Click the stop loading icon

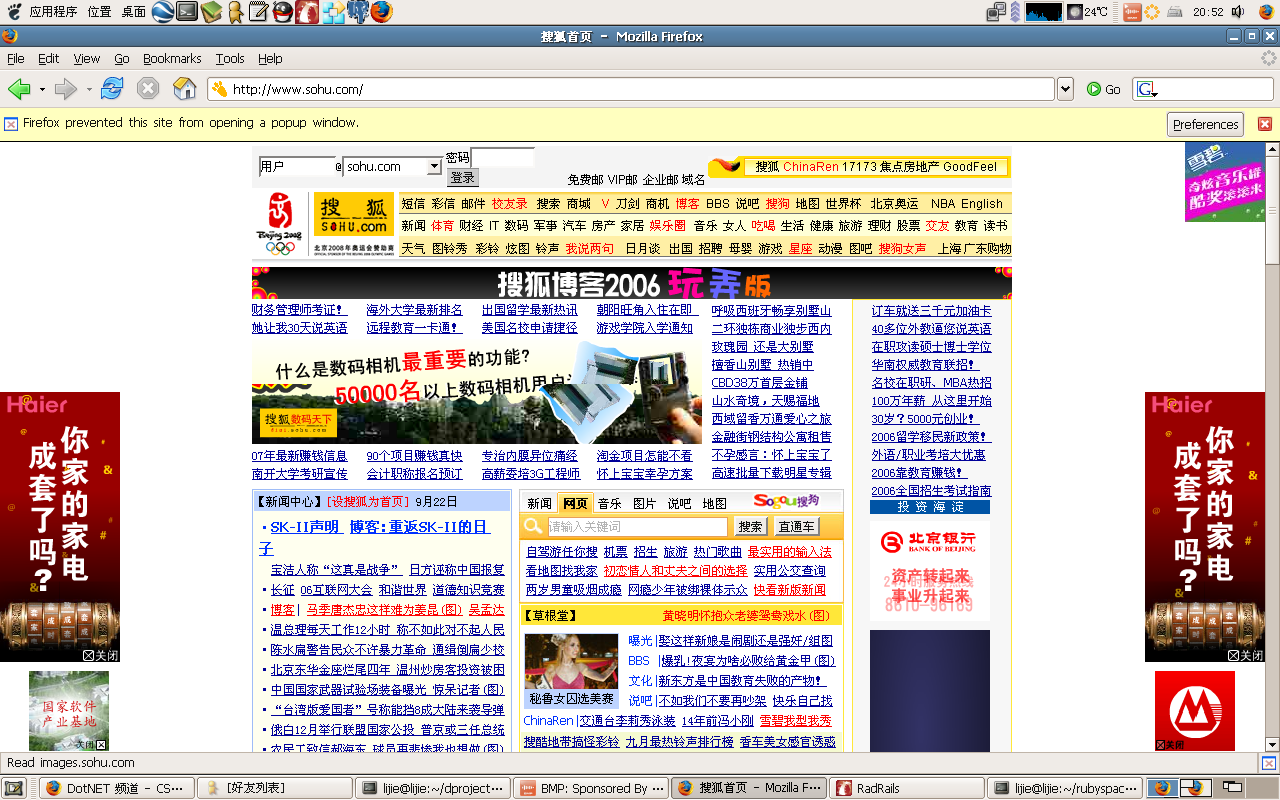[148, 89]
